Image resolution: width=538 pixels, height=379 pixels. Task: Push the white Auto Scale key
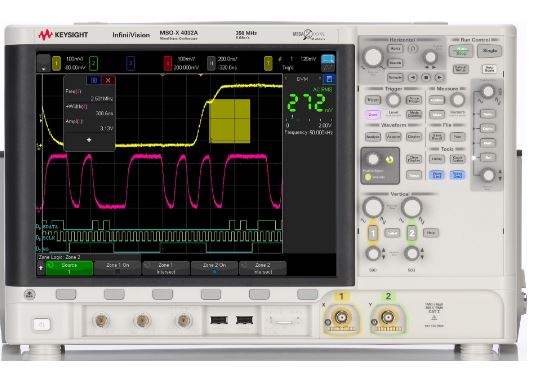(x=489, y=69)
